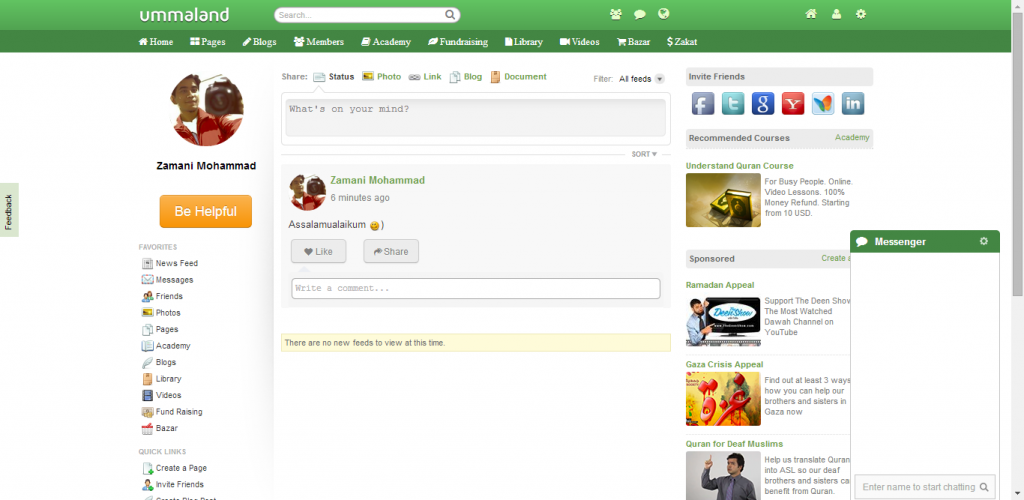Open Messages in the Favorites sidebar
The width and height of the screenshot is (1024, 500).
pos(173,280)
